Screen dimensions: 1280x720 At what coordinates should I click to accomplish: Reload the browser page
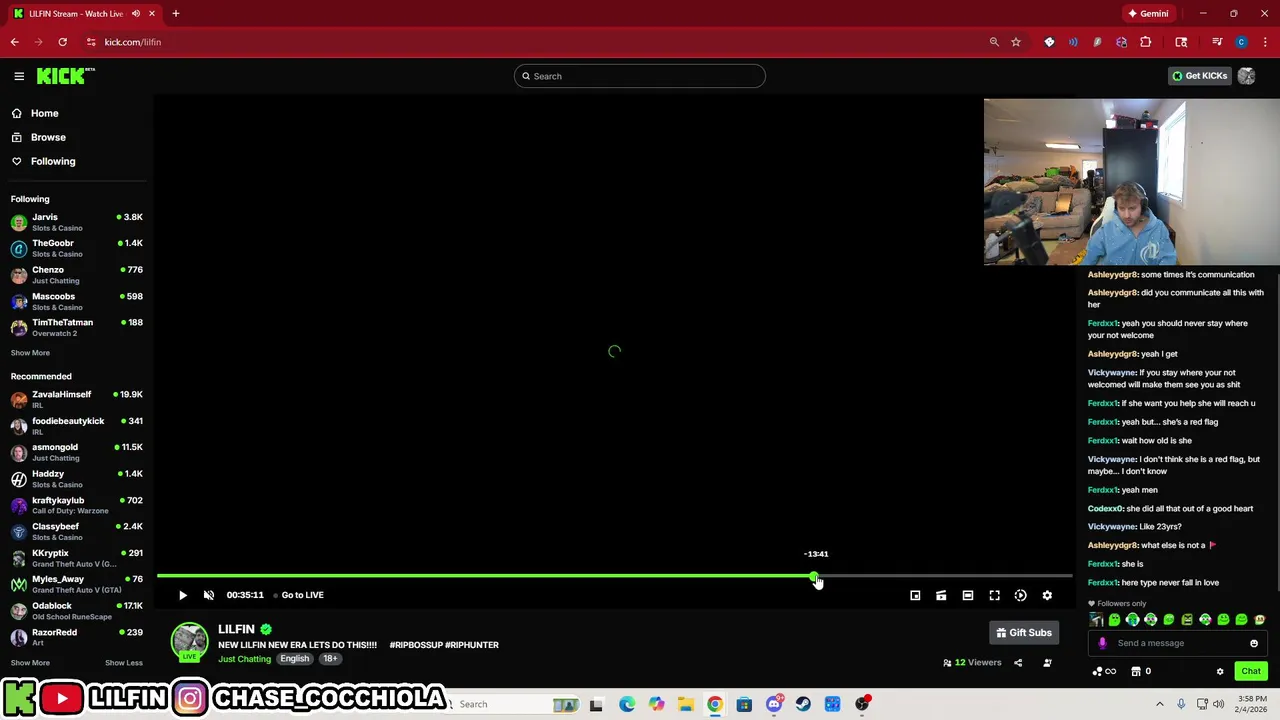tap(62, 42)
